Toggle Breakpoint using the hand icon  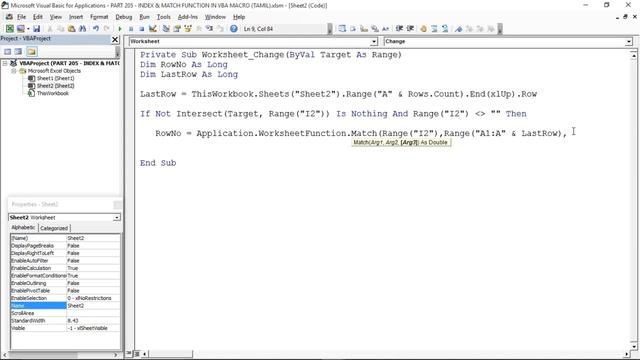pyautogui.click(x=423, y=29)
